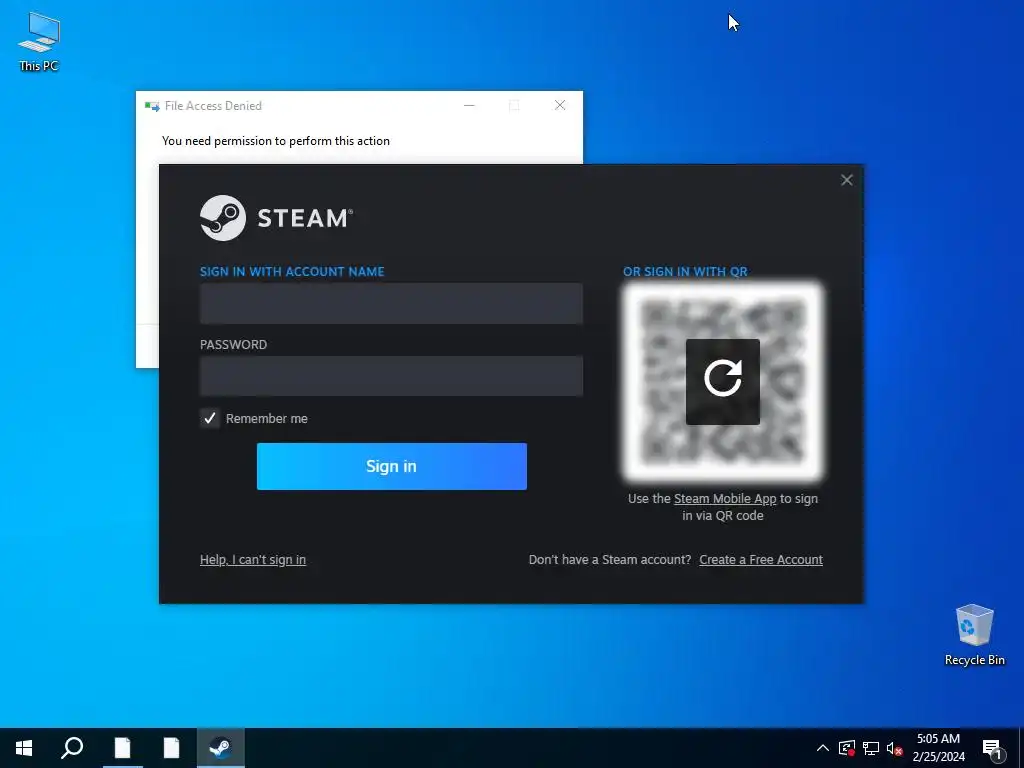Click the first blank-file taskbar icon
This screenshot has height=768, width=1024.
pos(123,748)
